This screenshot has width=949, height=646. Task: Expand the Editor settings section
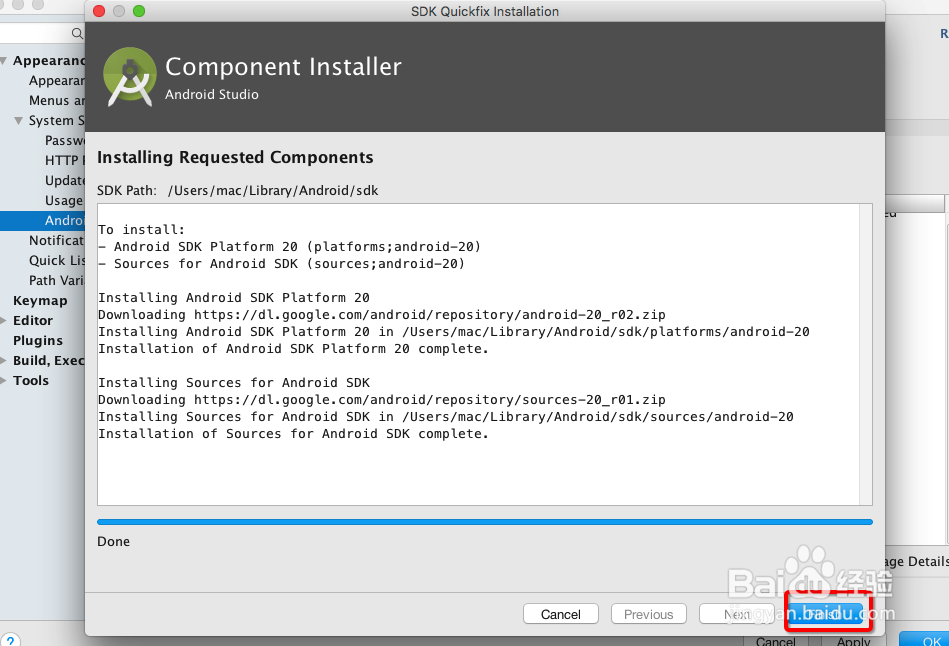point(4,320)
